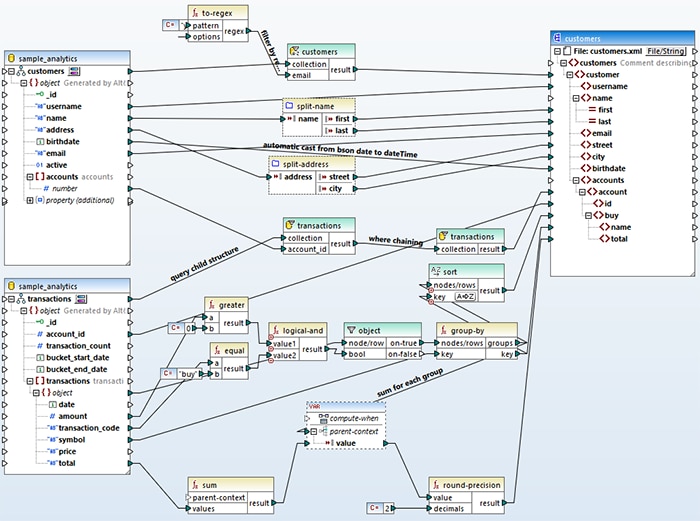Collapse the name element in customers target

(x=575, y=99)
